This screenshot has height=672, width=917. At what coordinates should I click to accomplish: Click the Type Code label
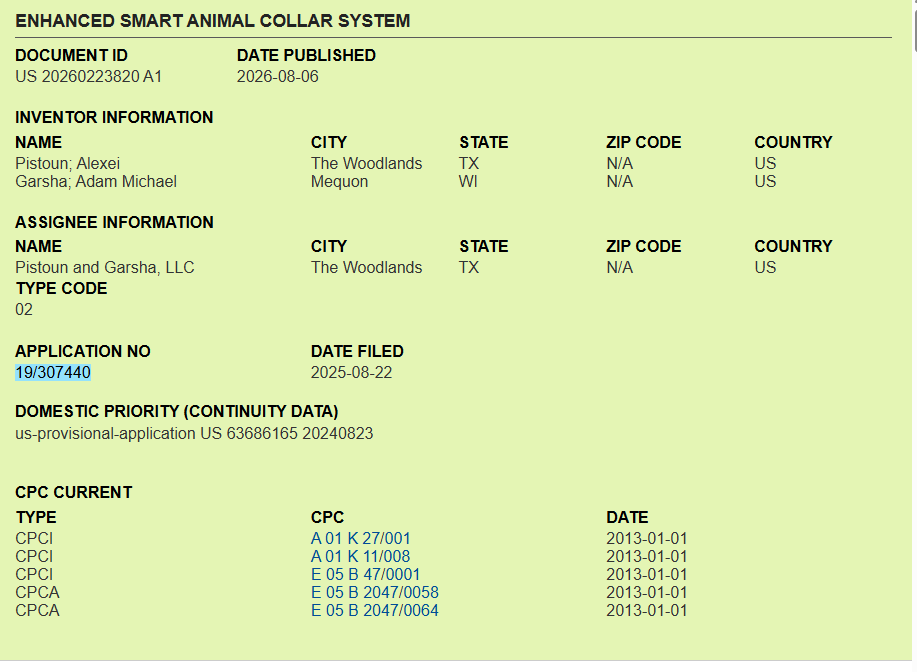pyautogui.click(x=61, y=289)
